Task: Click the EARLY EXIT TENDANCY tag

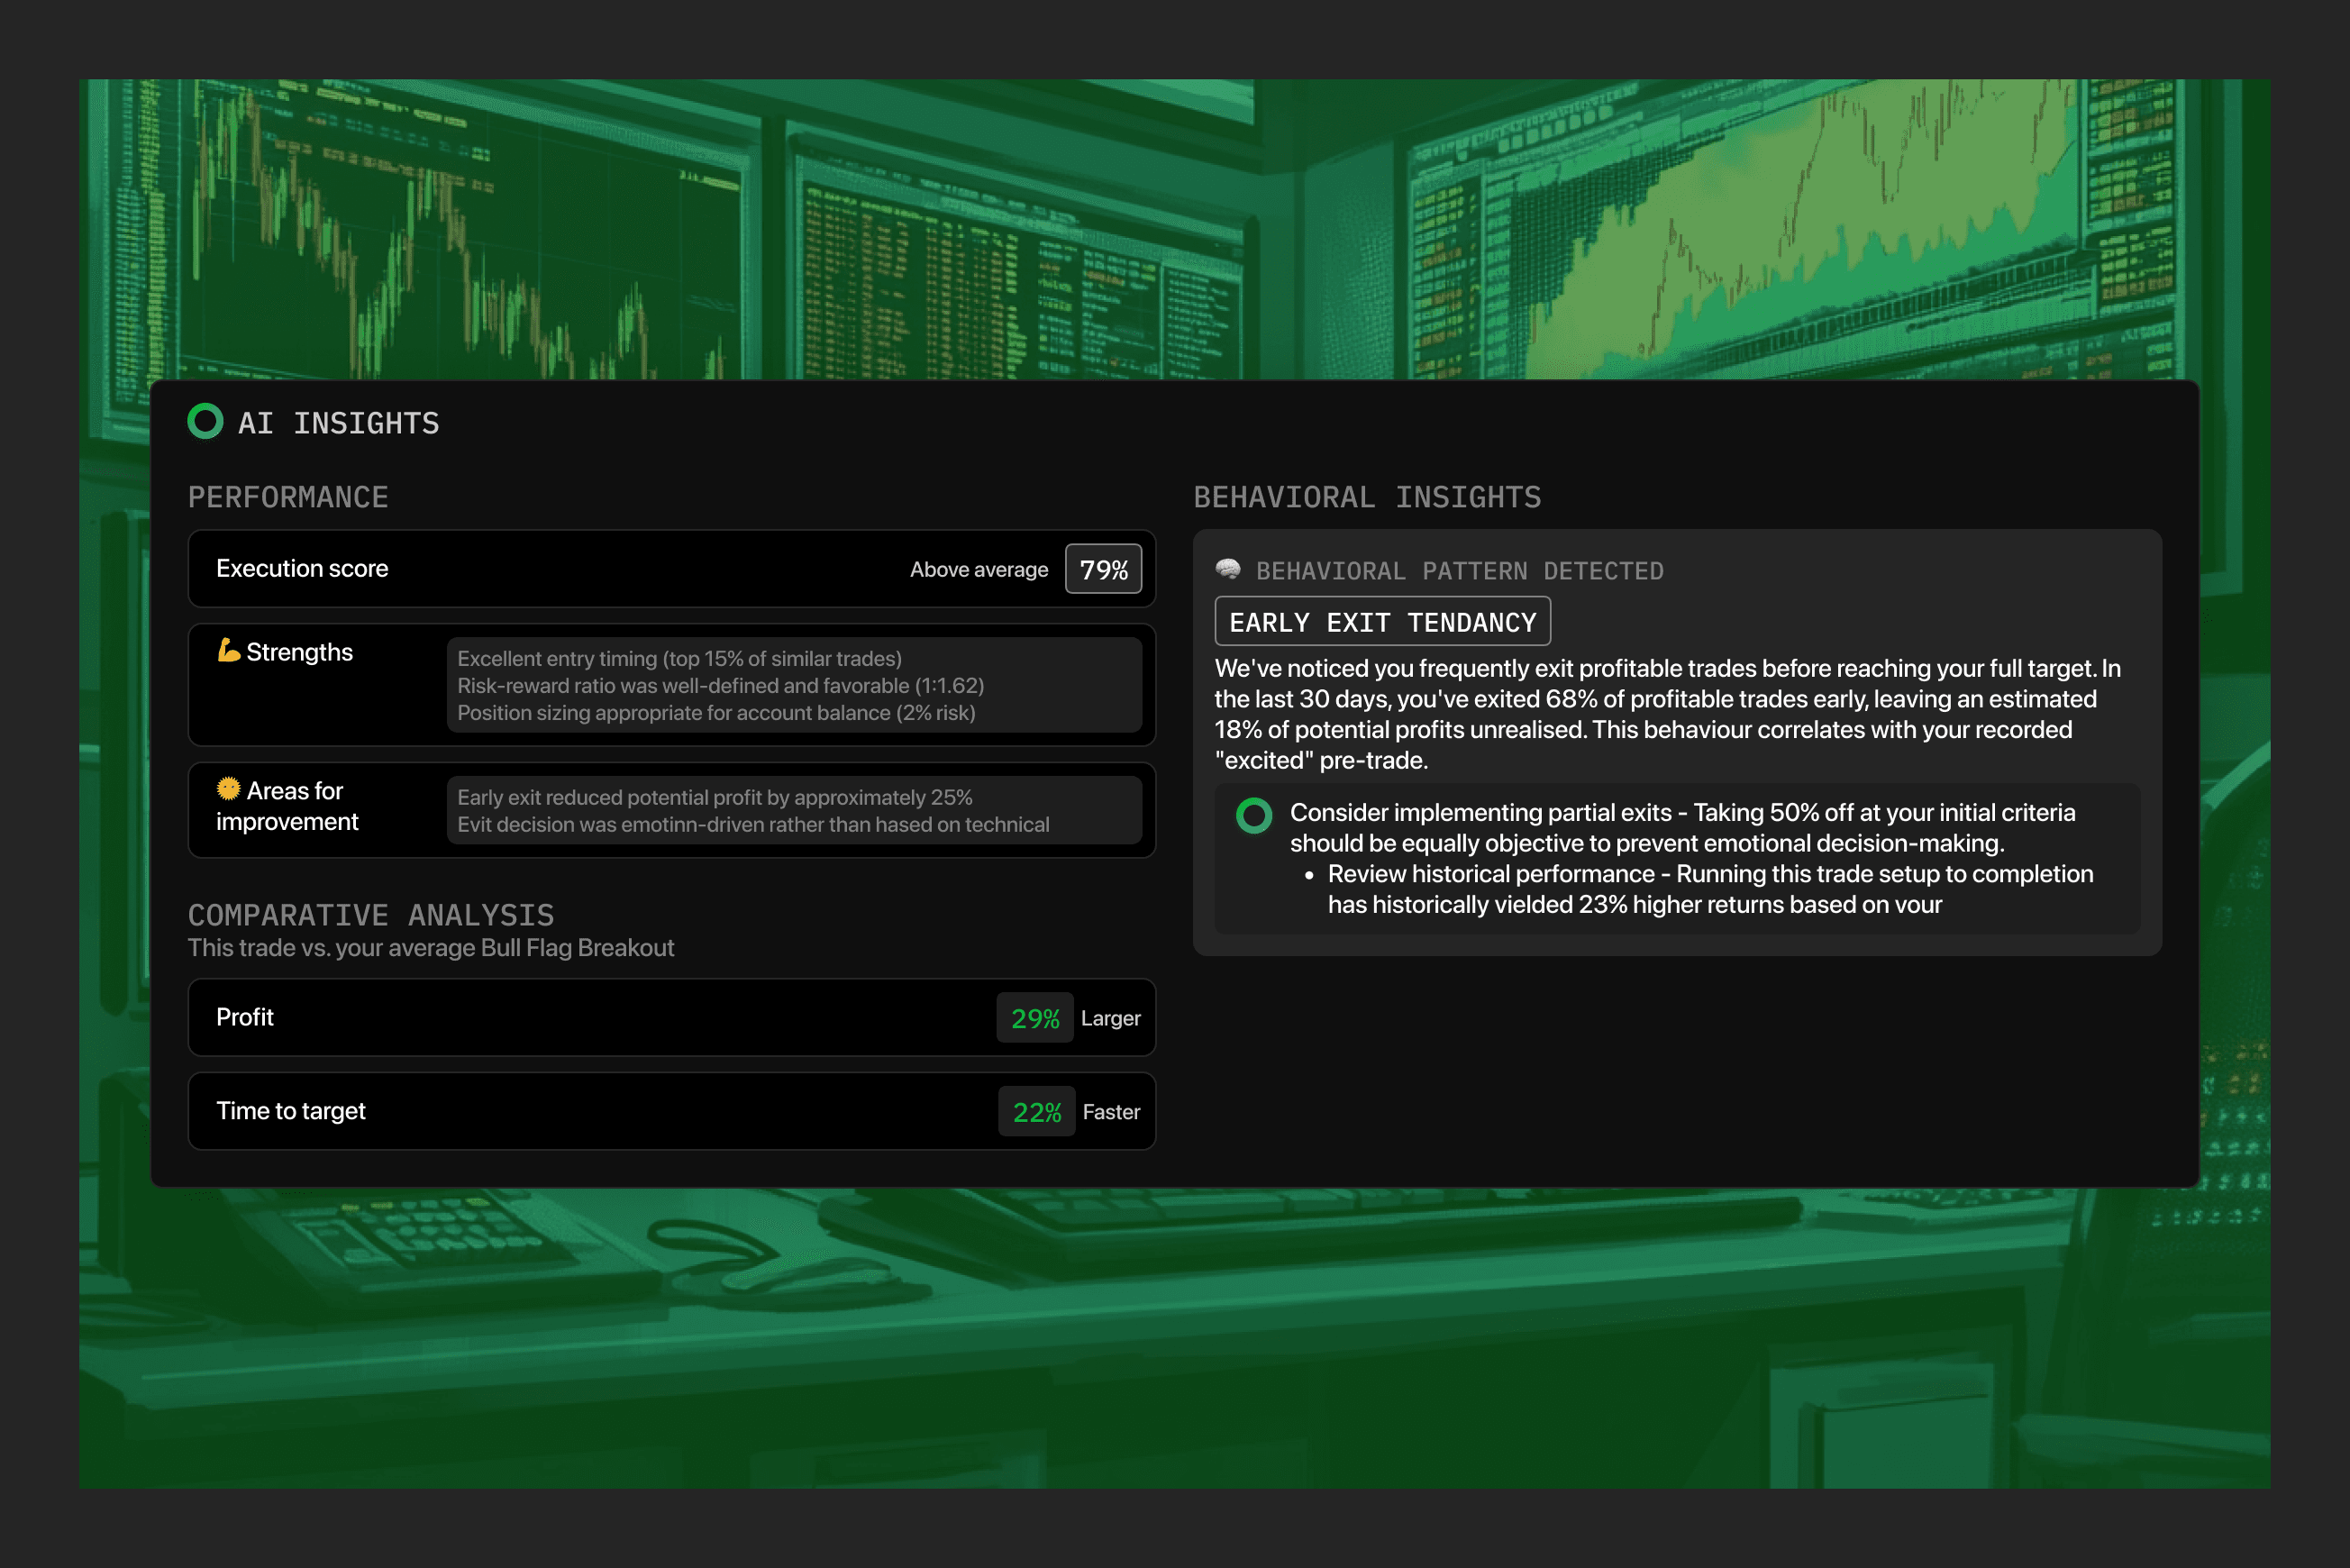Action: click(x=1382, y=622)
